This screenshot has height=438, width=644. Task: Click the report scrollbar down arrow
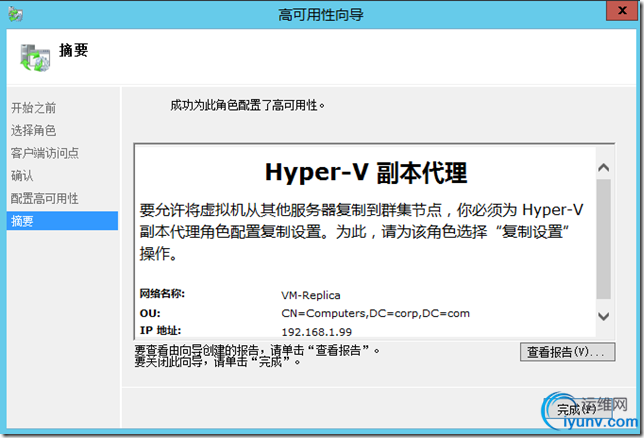click(x=604, y=316)
